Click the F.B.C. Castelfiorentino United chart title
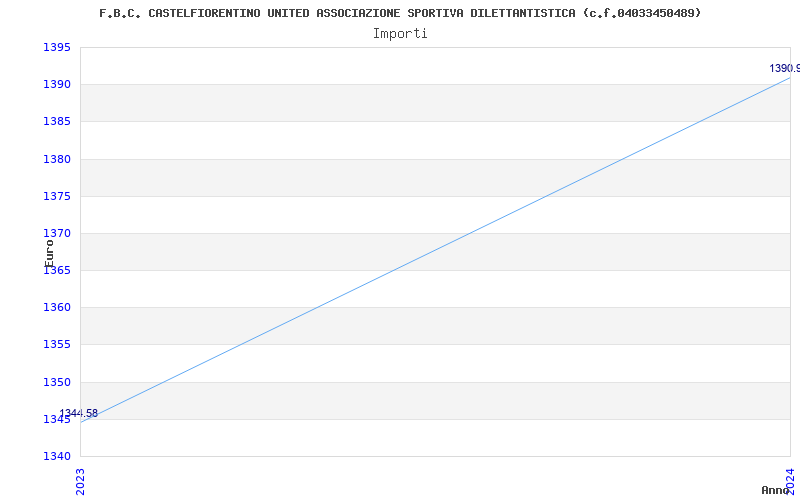The width and height of the screenshot is (800, 500). tap(400, 13)
